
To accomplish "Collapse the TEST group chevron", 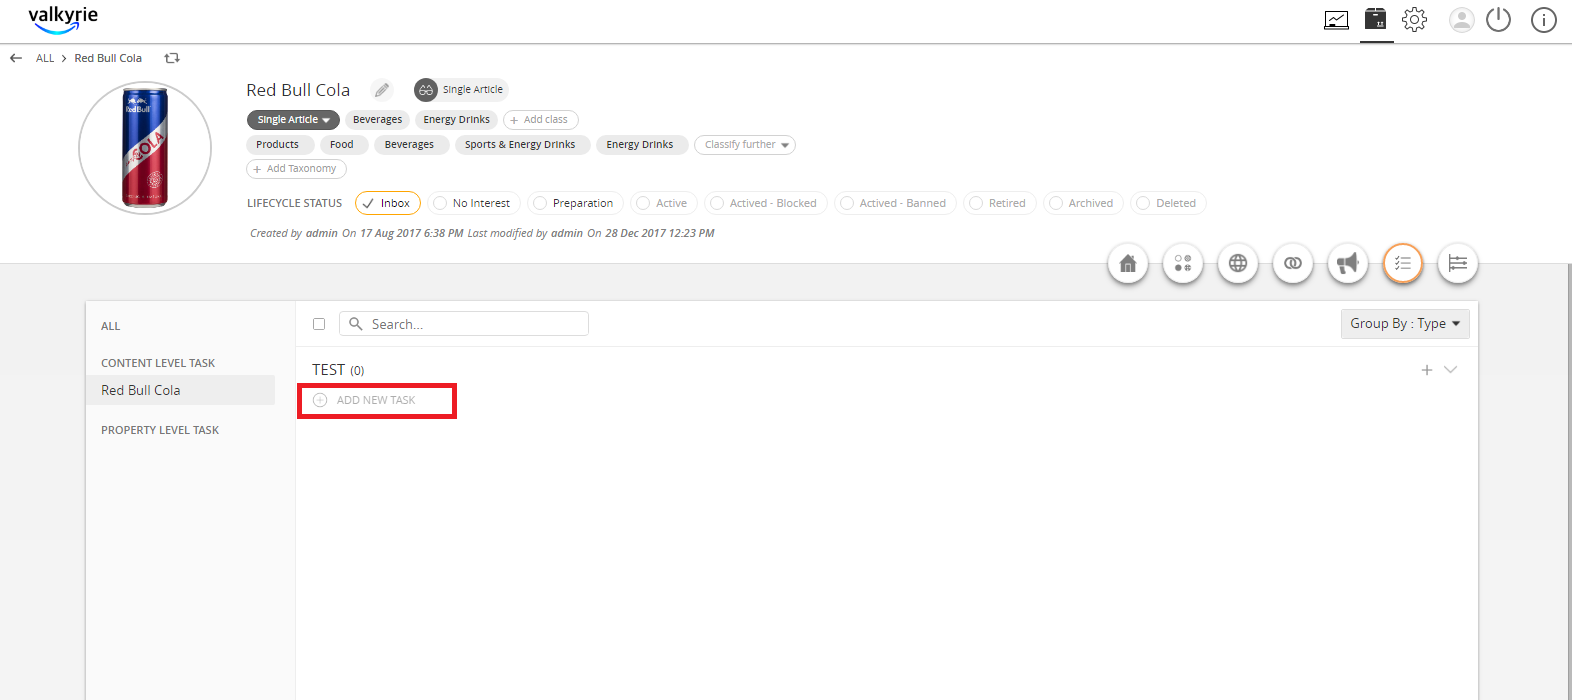I will click(x=1451, y=370).
